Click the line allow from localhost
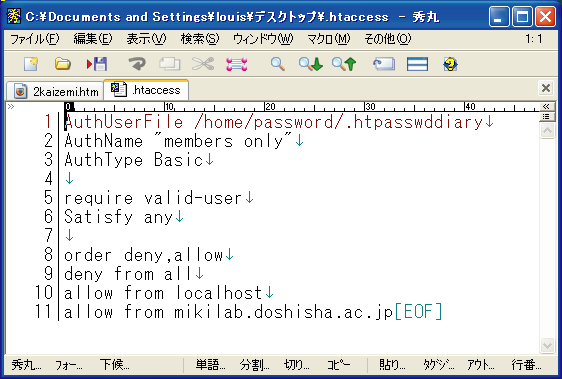The width and height of the screenshot is (562, 379). click(x=163, y=293)
